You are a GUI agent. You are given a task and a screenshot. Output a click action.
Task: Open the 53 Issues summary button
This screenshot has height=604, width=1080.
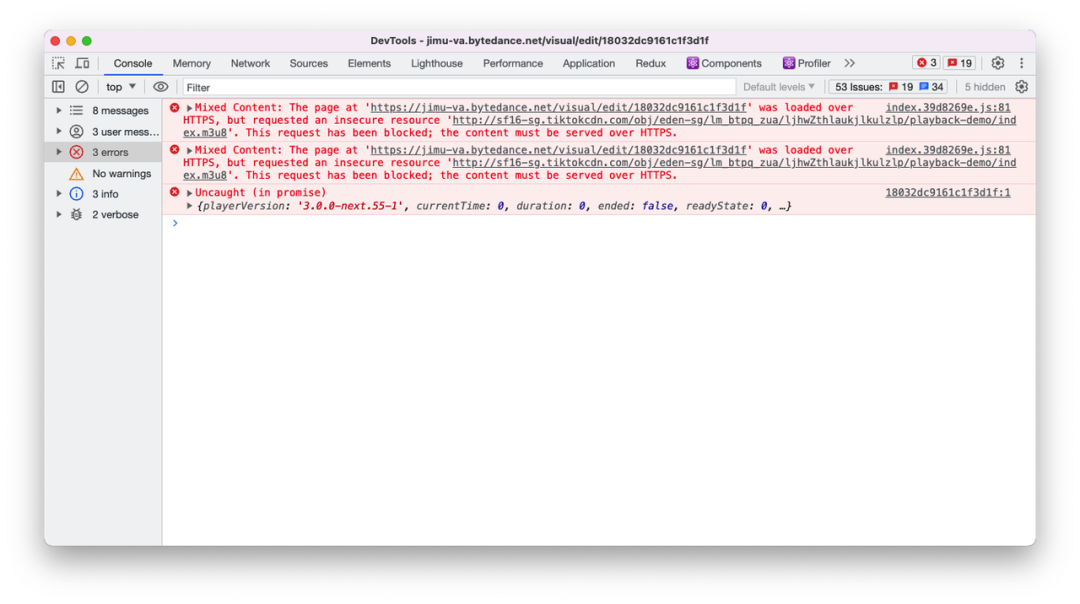pos(889,87)
